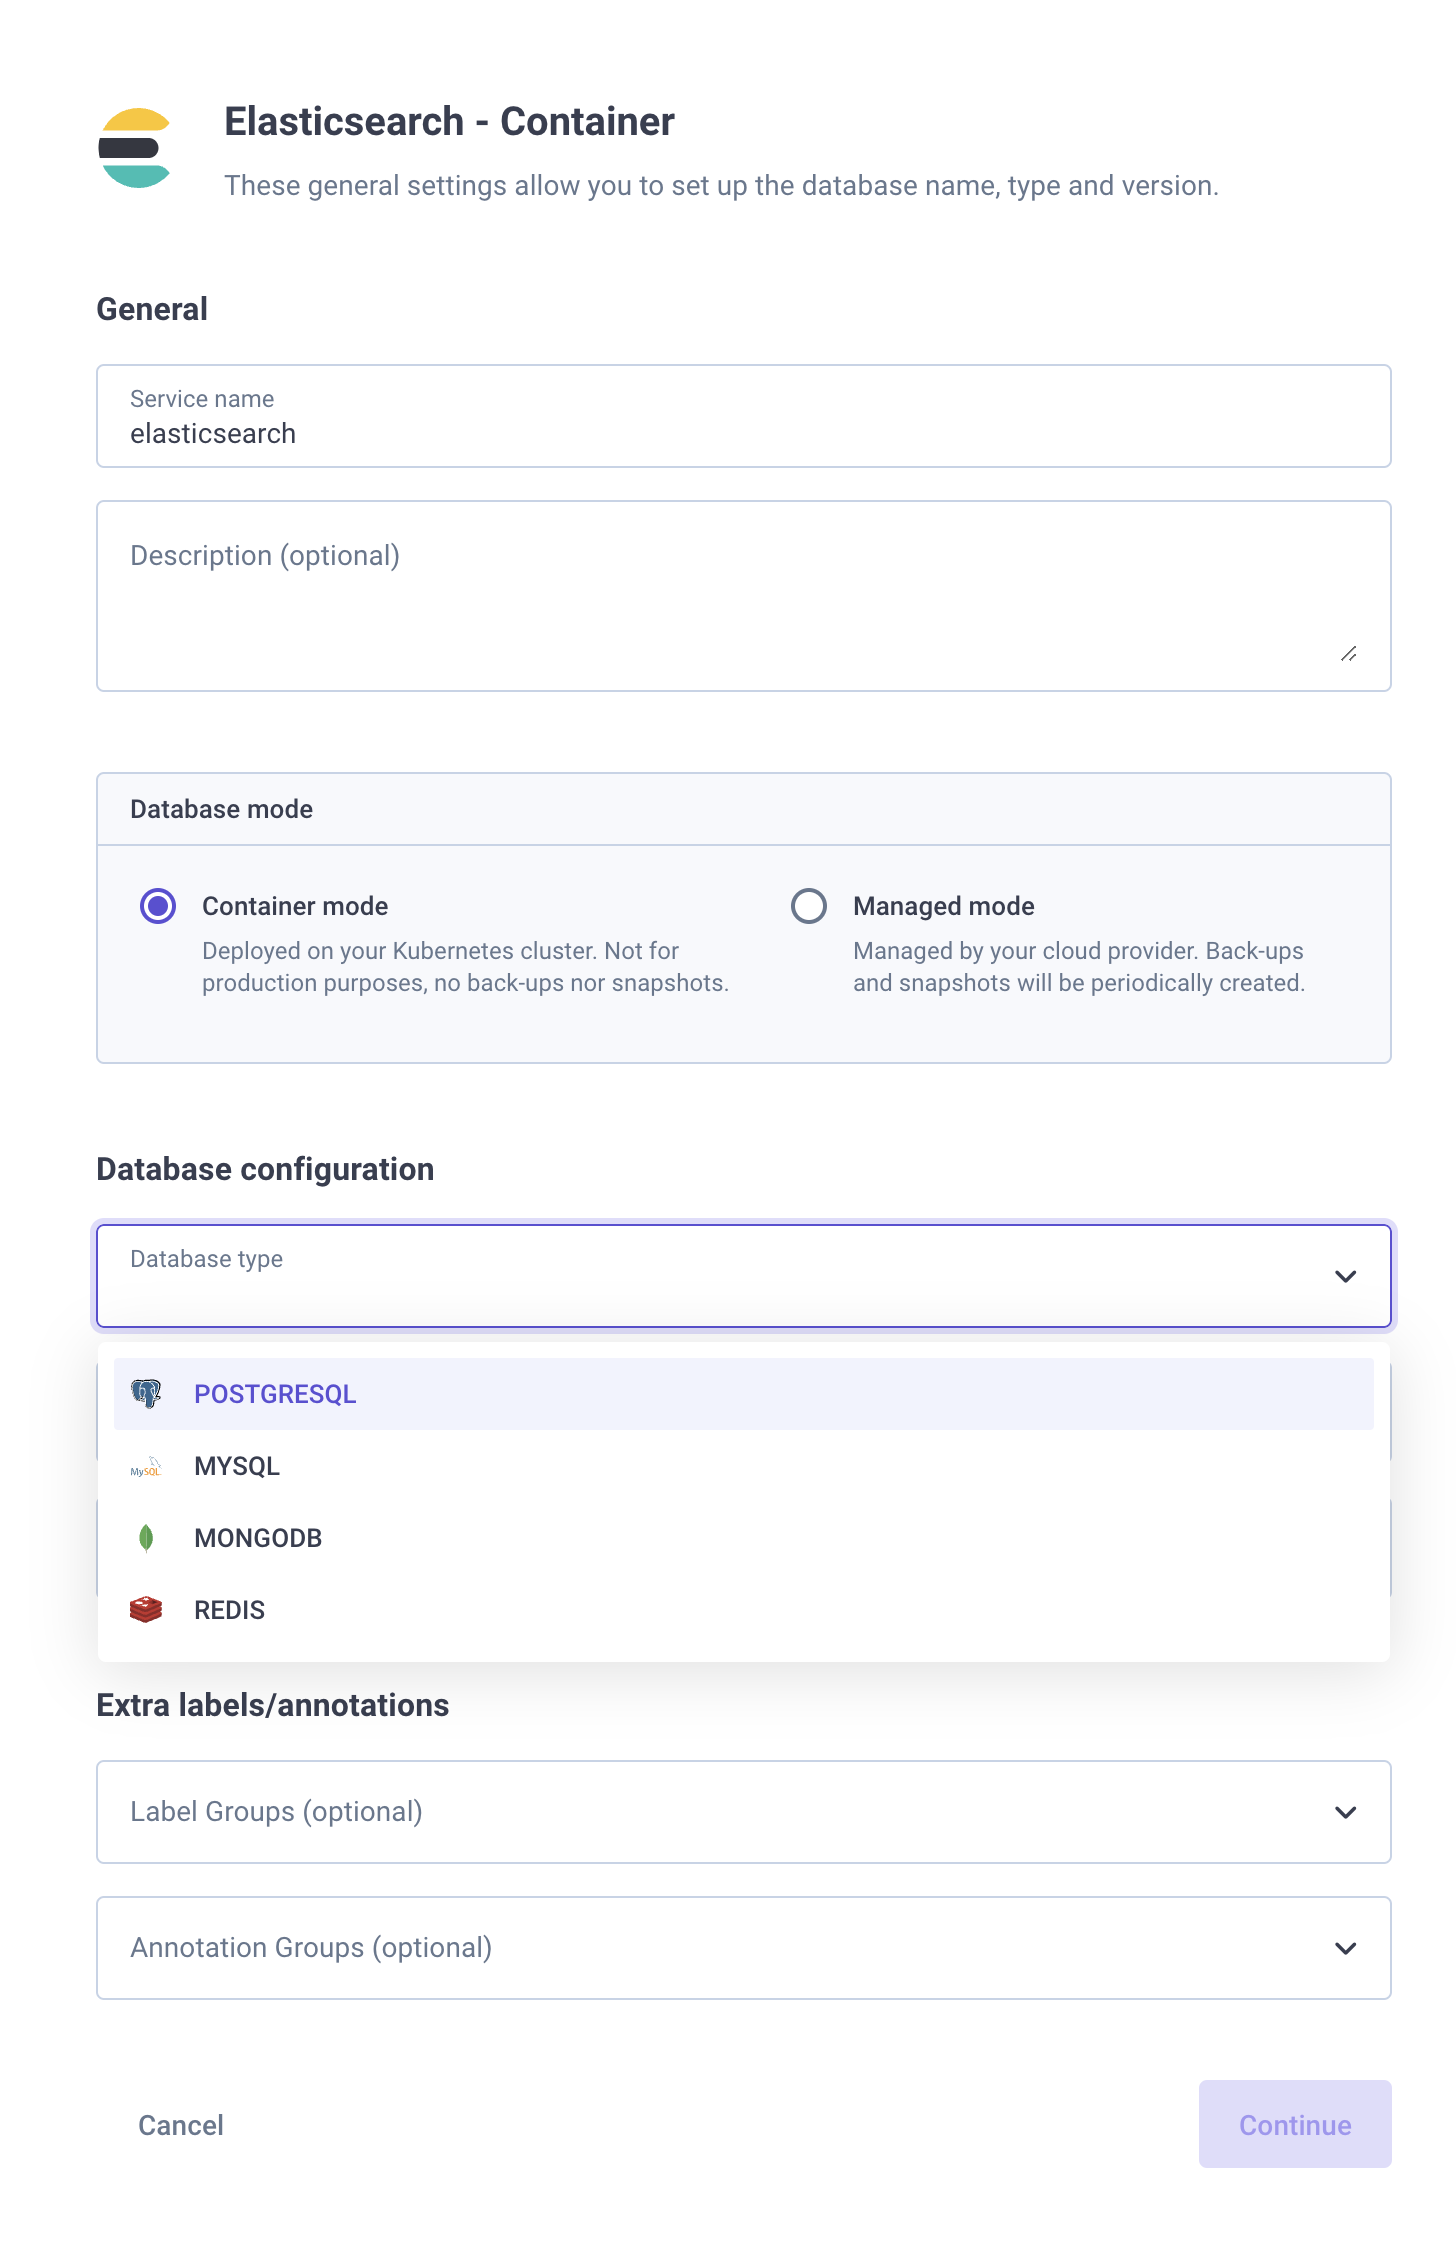Choose the REDIS option
The width and height of the screenshot is (1456, 2256).
(x=230, y=1610)
